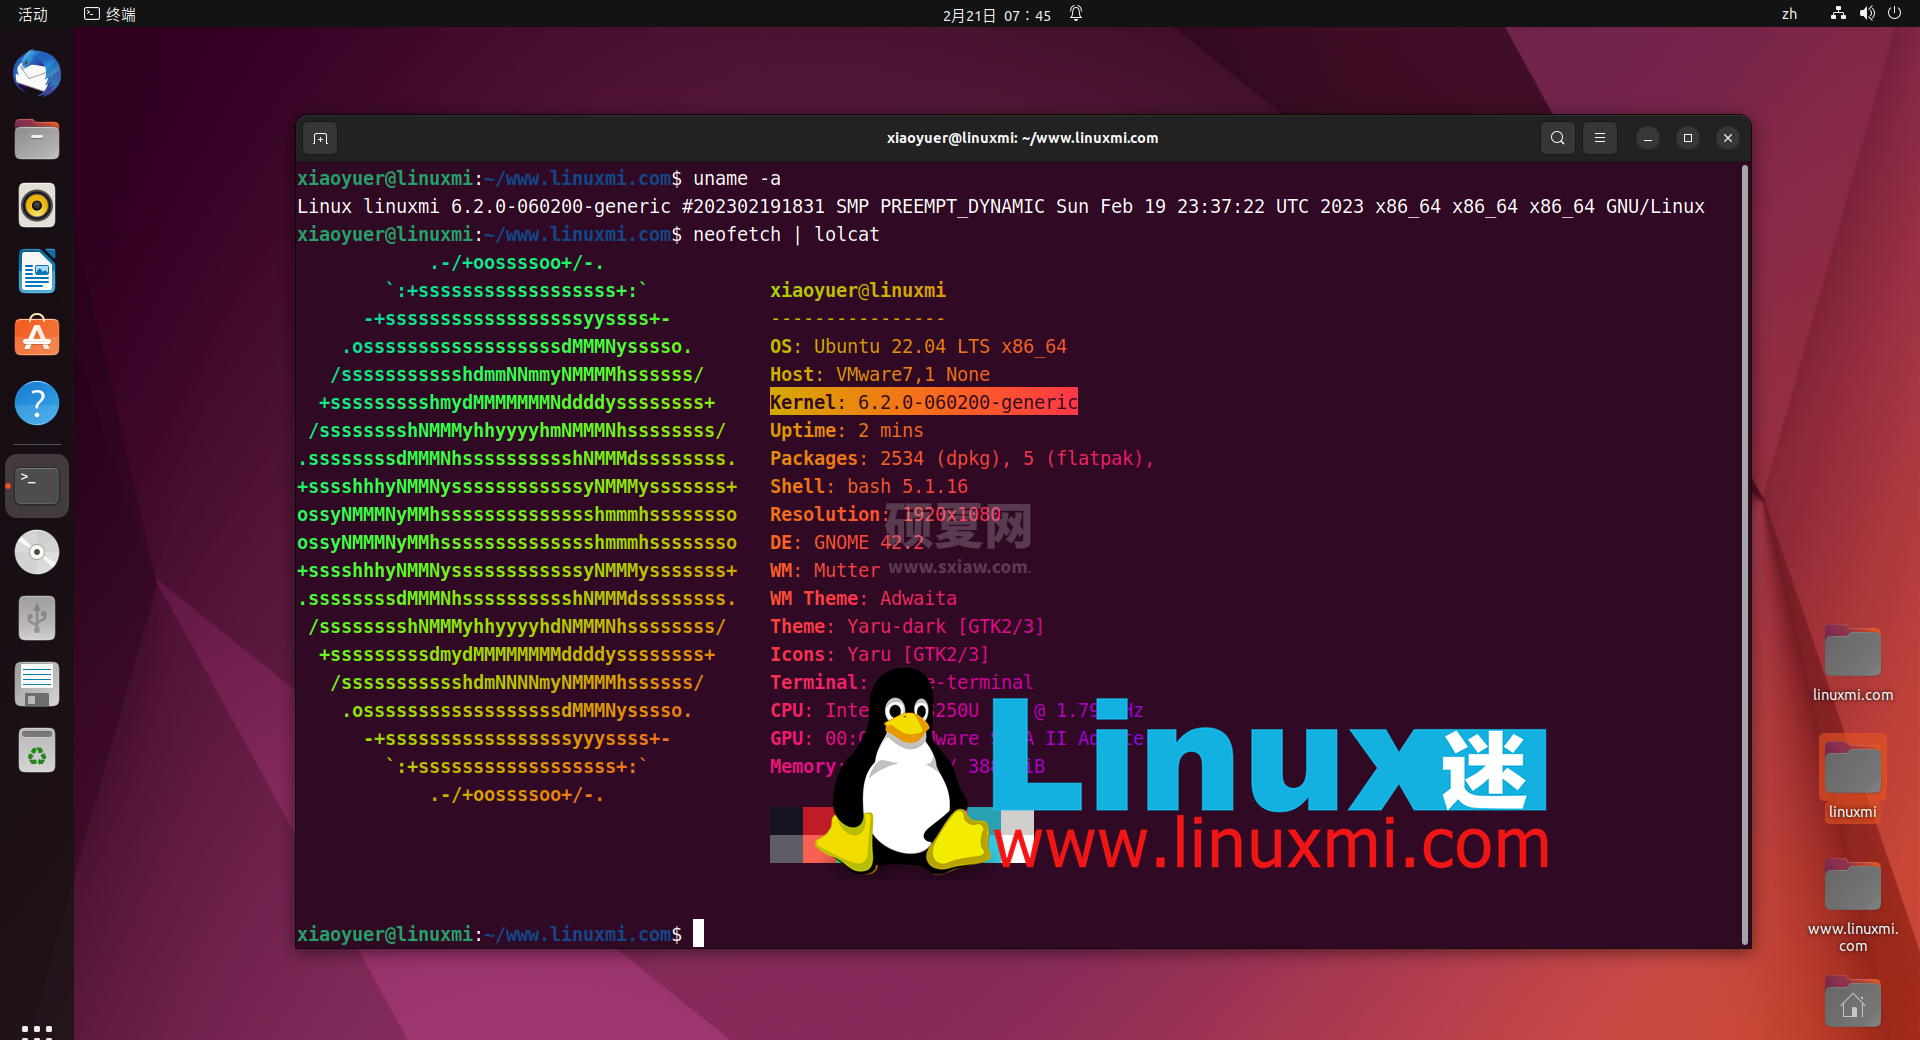Click the 'Linux linuxmi 6.2.0-060200-generic' output line
This screenshot has width=1920, height=1040.
[1001, 206]
